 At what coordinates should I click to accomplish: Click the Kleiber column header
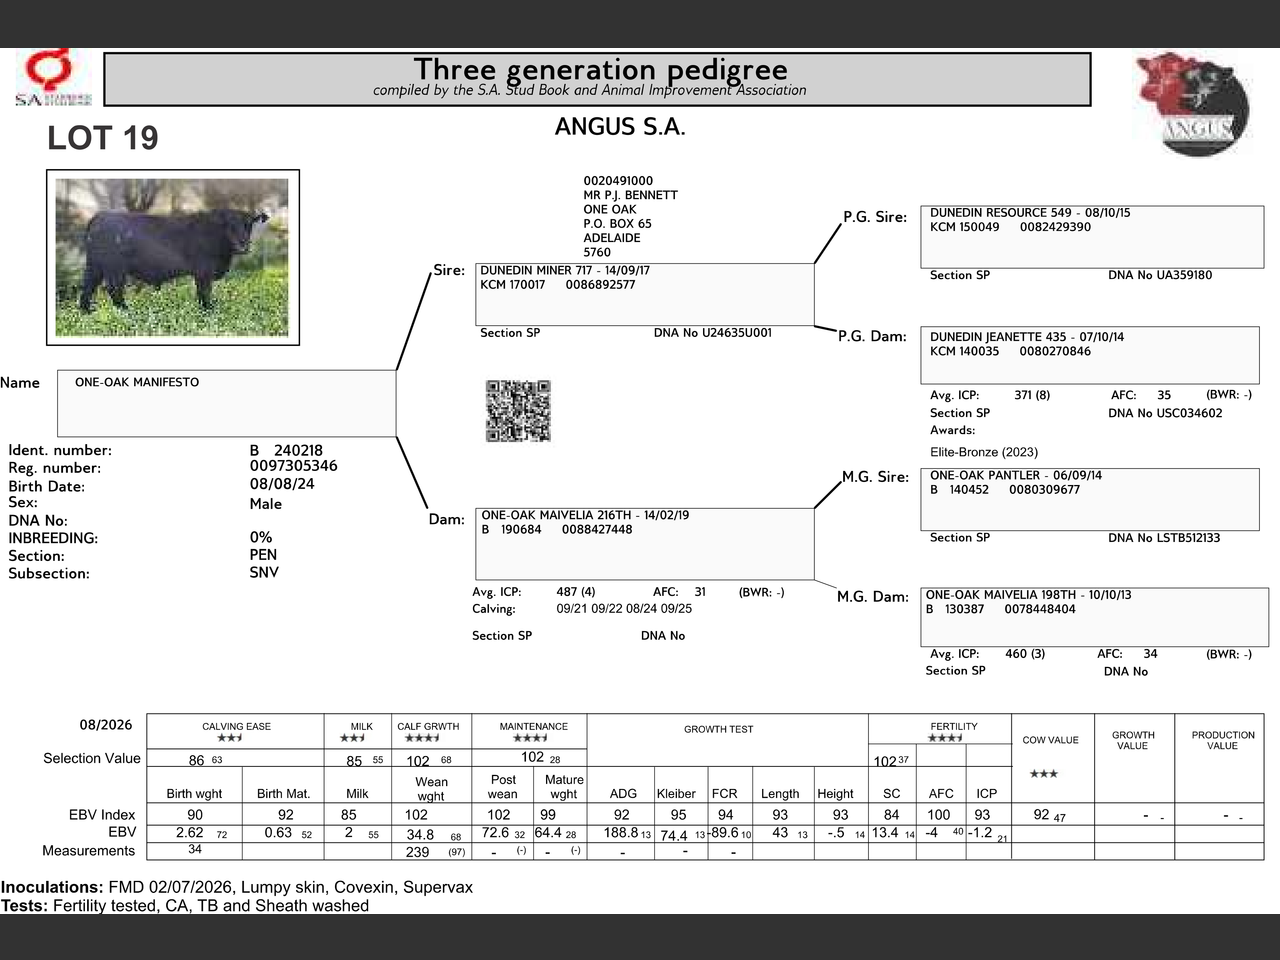[x=676, y=794]
